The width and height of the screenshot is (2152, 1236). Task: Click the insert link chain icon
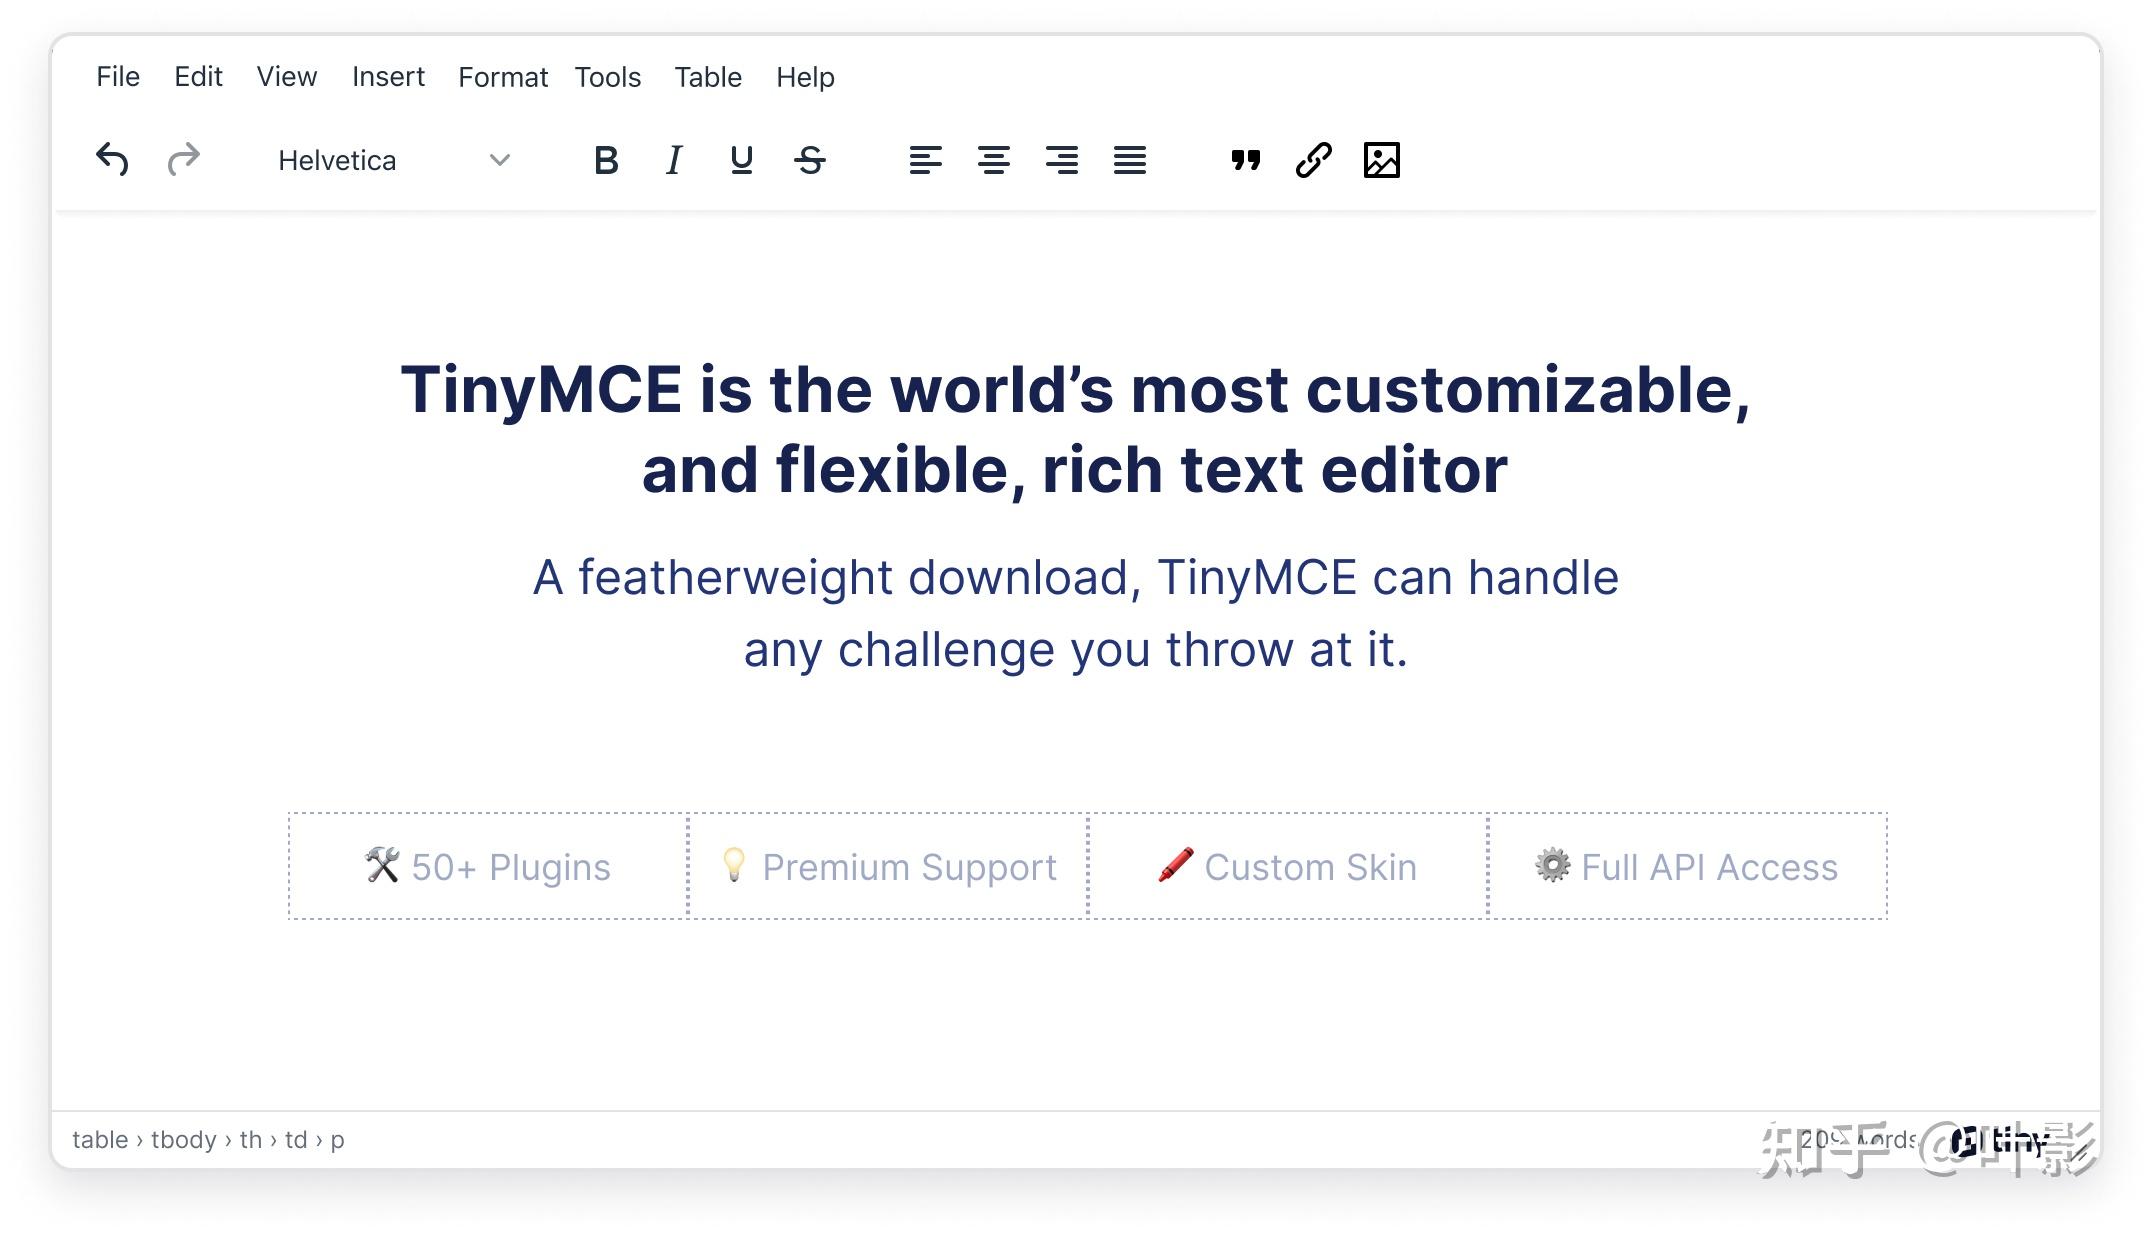click(1313, 160)
